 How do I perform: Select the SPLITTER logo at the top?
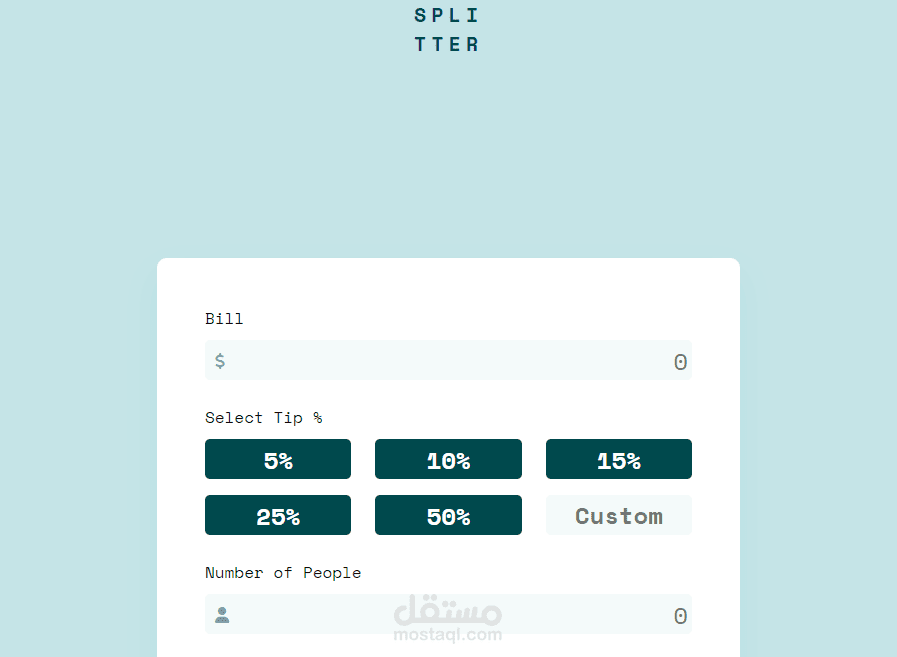click(446, 29)
